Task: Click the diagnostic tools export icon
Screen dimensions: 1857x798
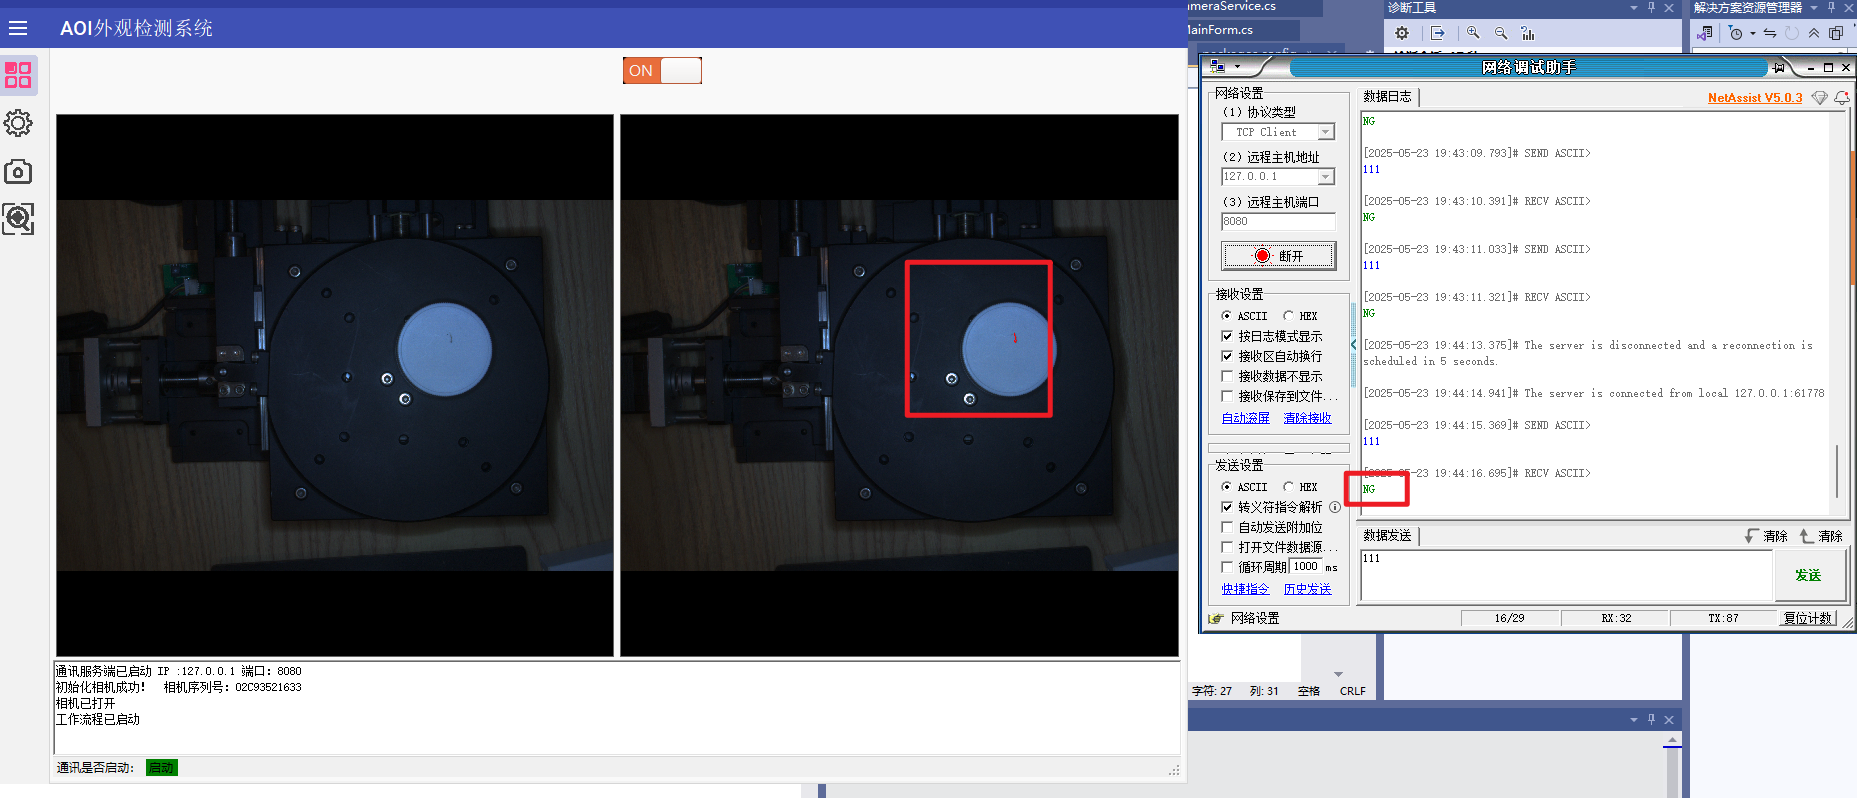Action: (1437, 33)
